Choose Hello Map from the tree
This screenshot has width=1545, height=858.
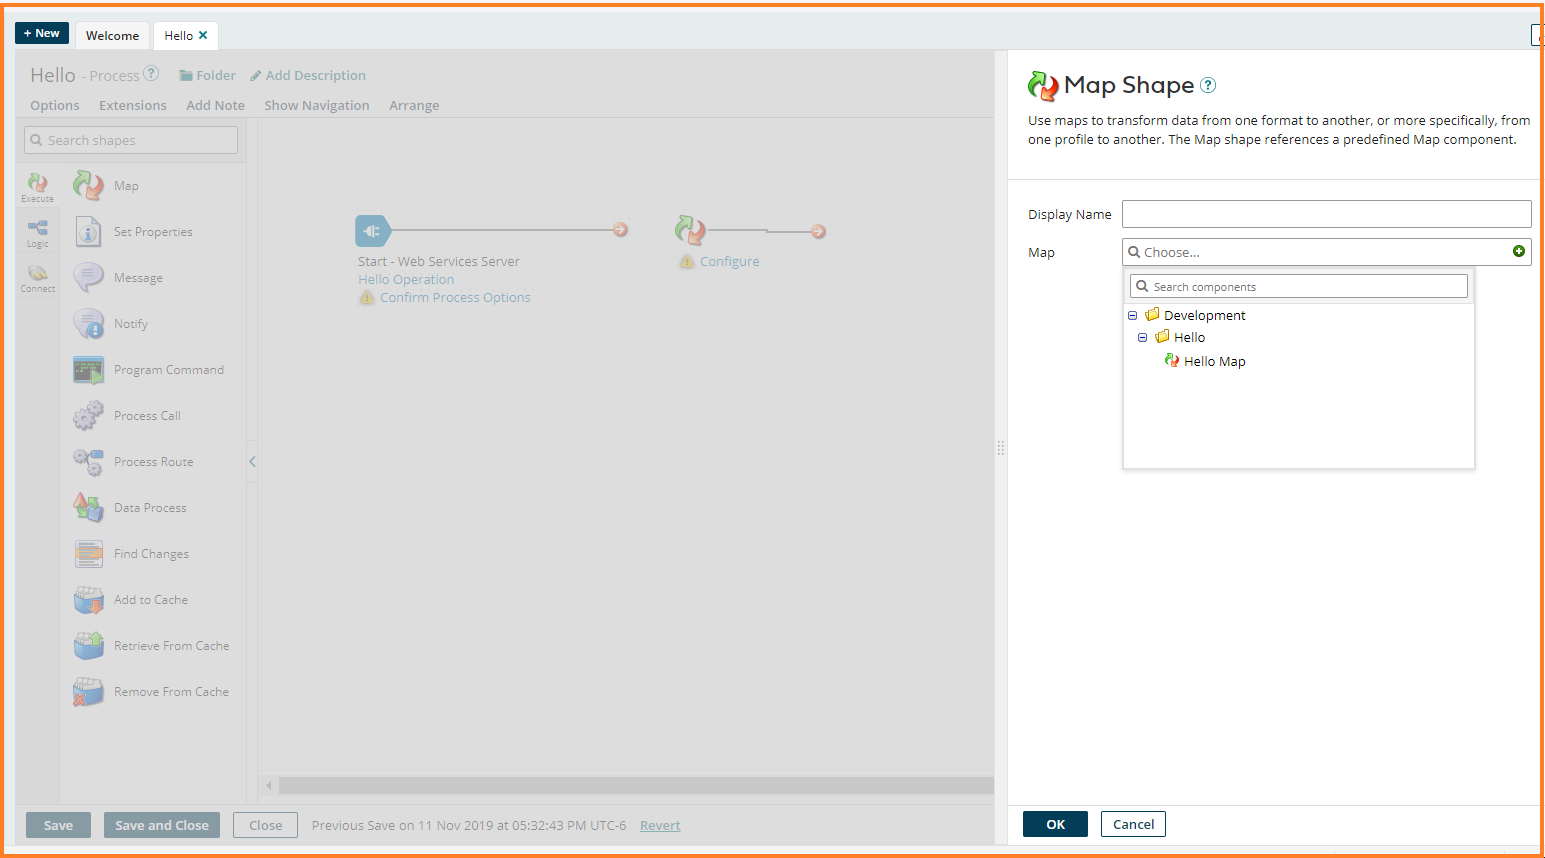1214,361
